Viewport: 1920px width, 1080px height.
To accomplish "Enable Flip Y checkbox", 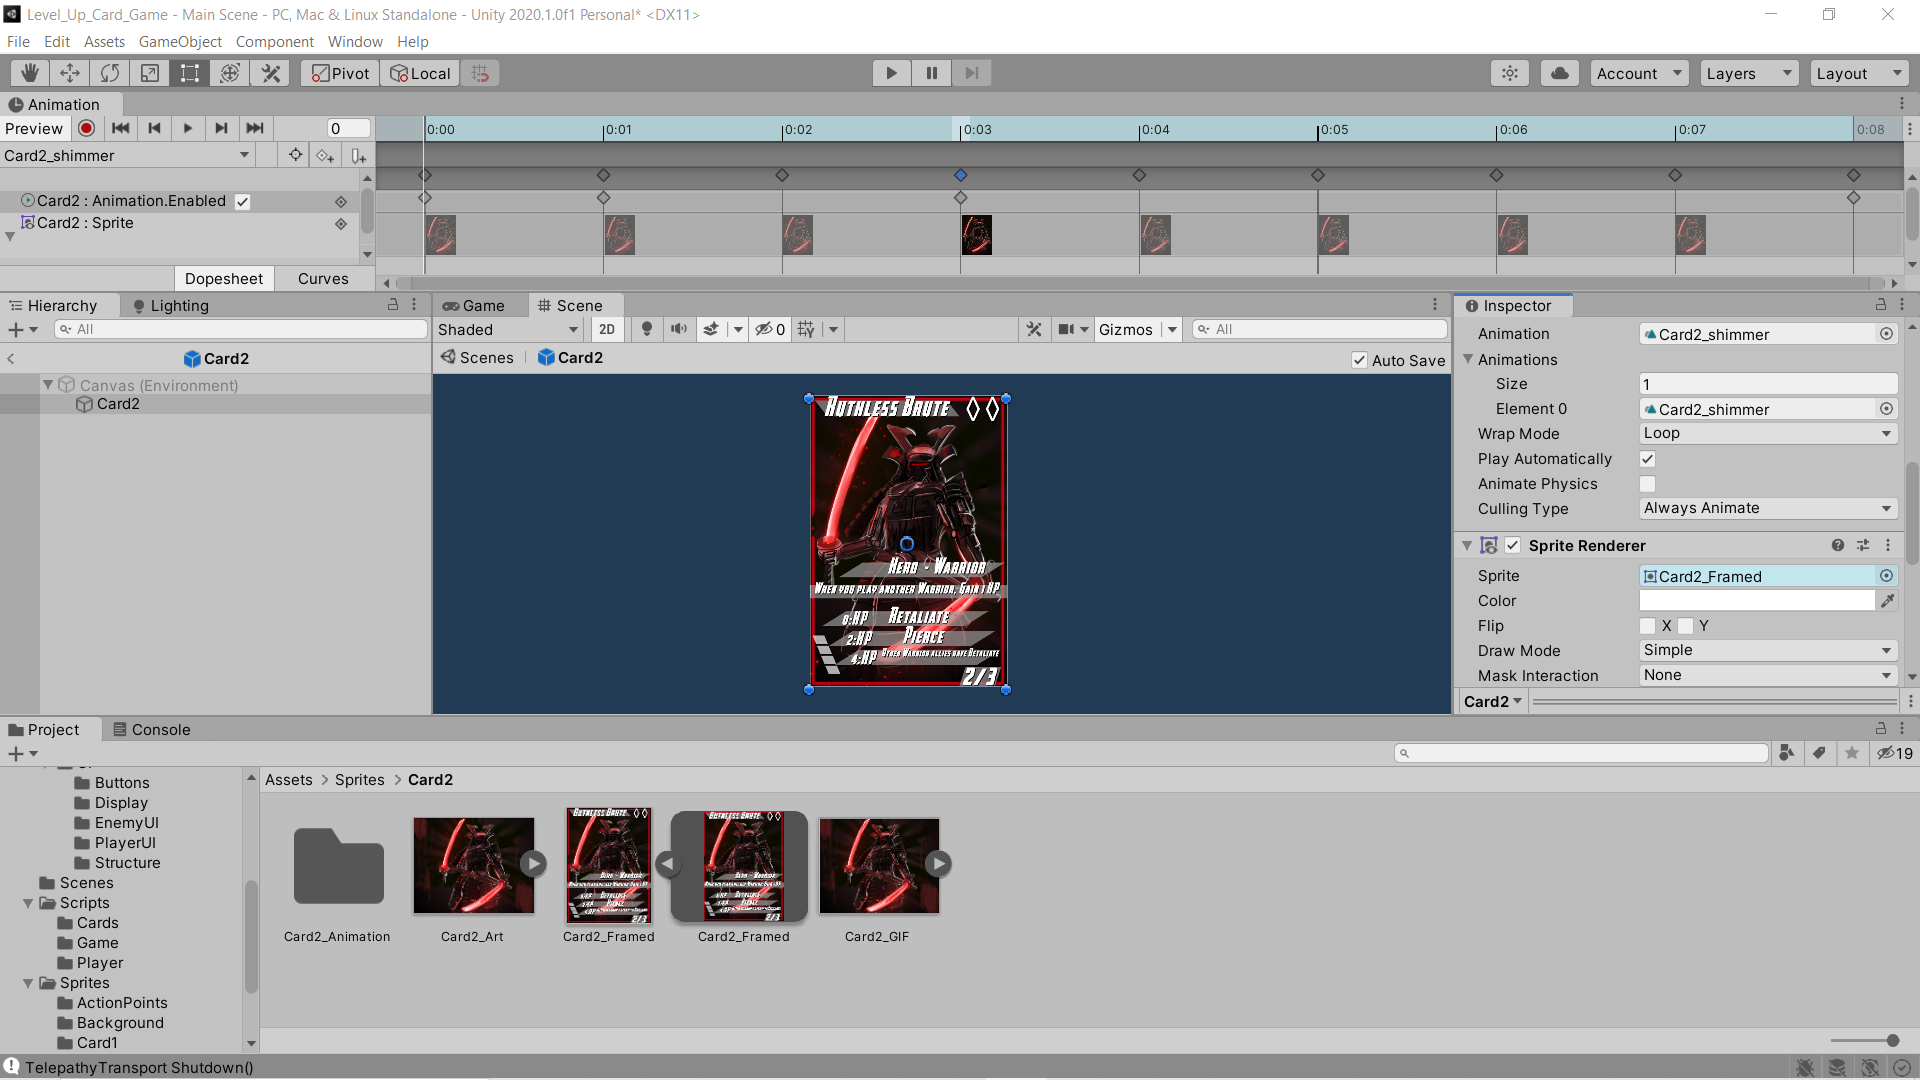I will tap(1685, 626).
